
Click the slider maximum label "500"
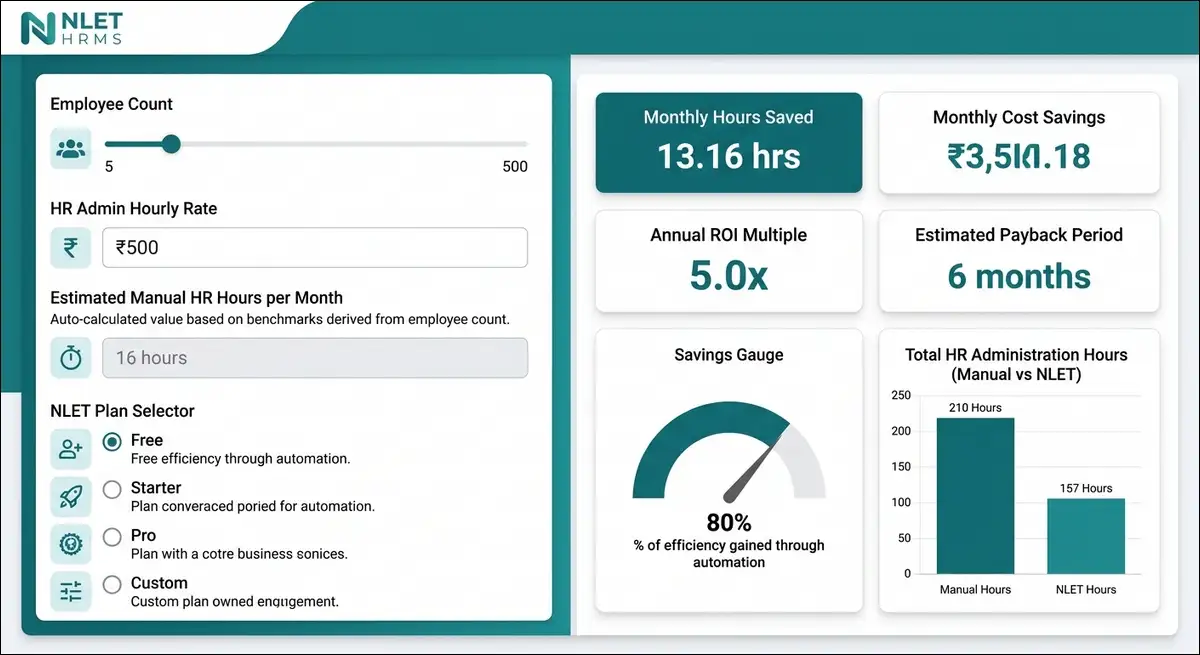pos(515,166)
